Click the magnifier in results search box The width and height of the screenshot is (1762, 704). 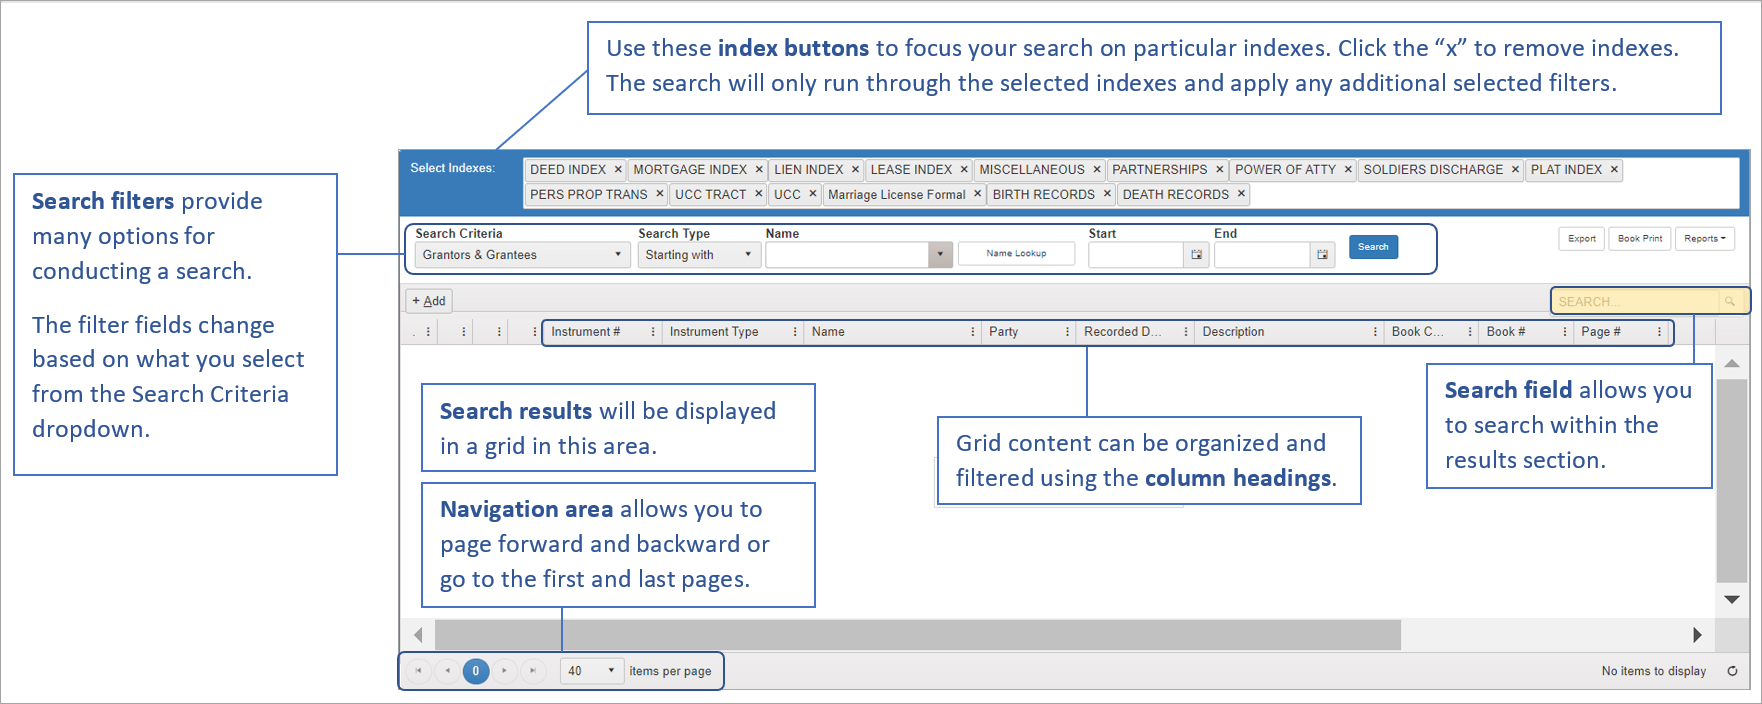point(1729,301)
